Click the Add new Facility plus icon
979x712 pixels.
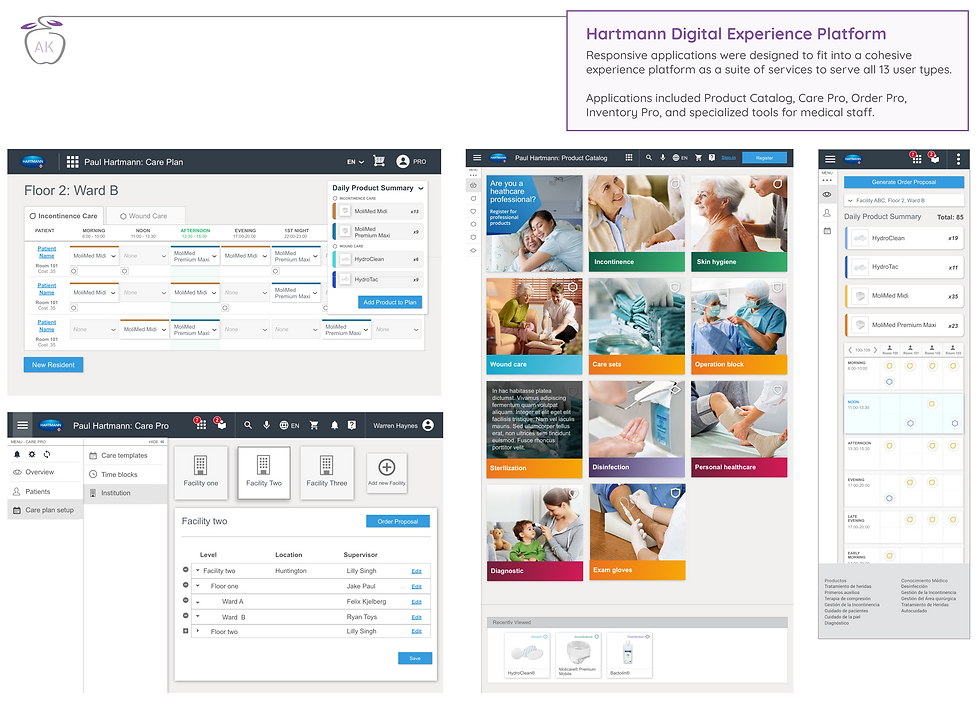pyautogui.click(x=386, y=467)
